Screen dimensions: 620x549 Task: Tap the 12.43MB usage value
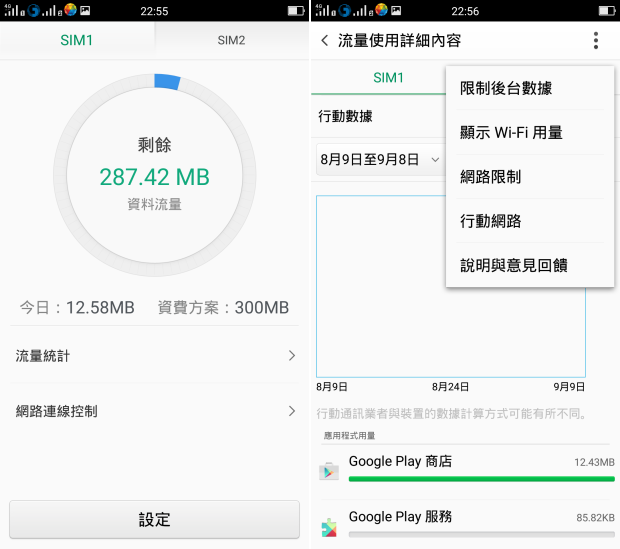point(594,462)
